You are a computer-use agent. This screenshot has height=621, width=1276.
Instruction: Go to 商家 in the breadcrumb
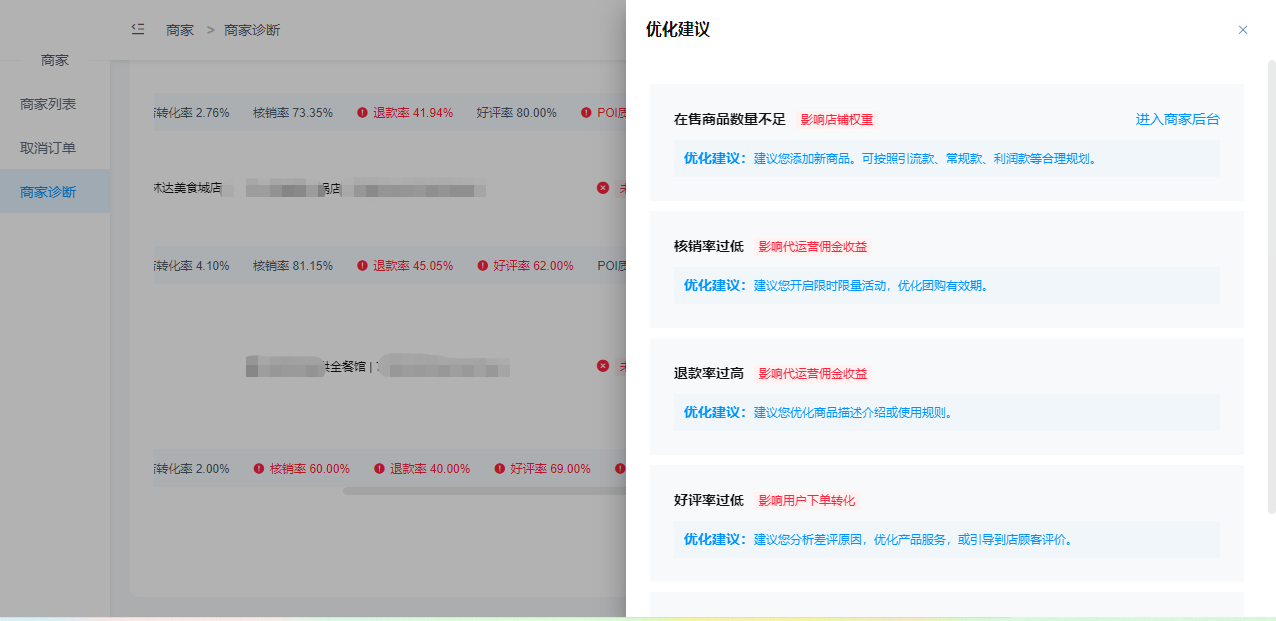point(180,30)
